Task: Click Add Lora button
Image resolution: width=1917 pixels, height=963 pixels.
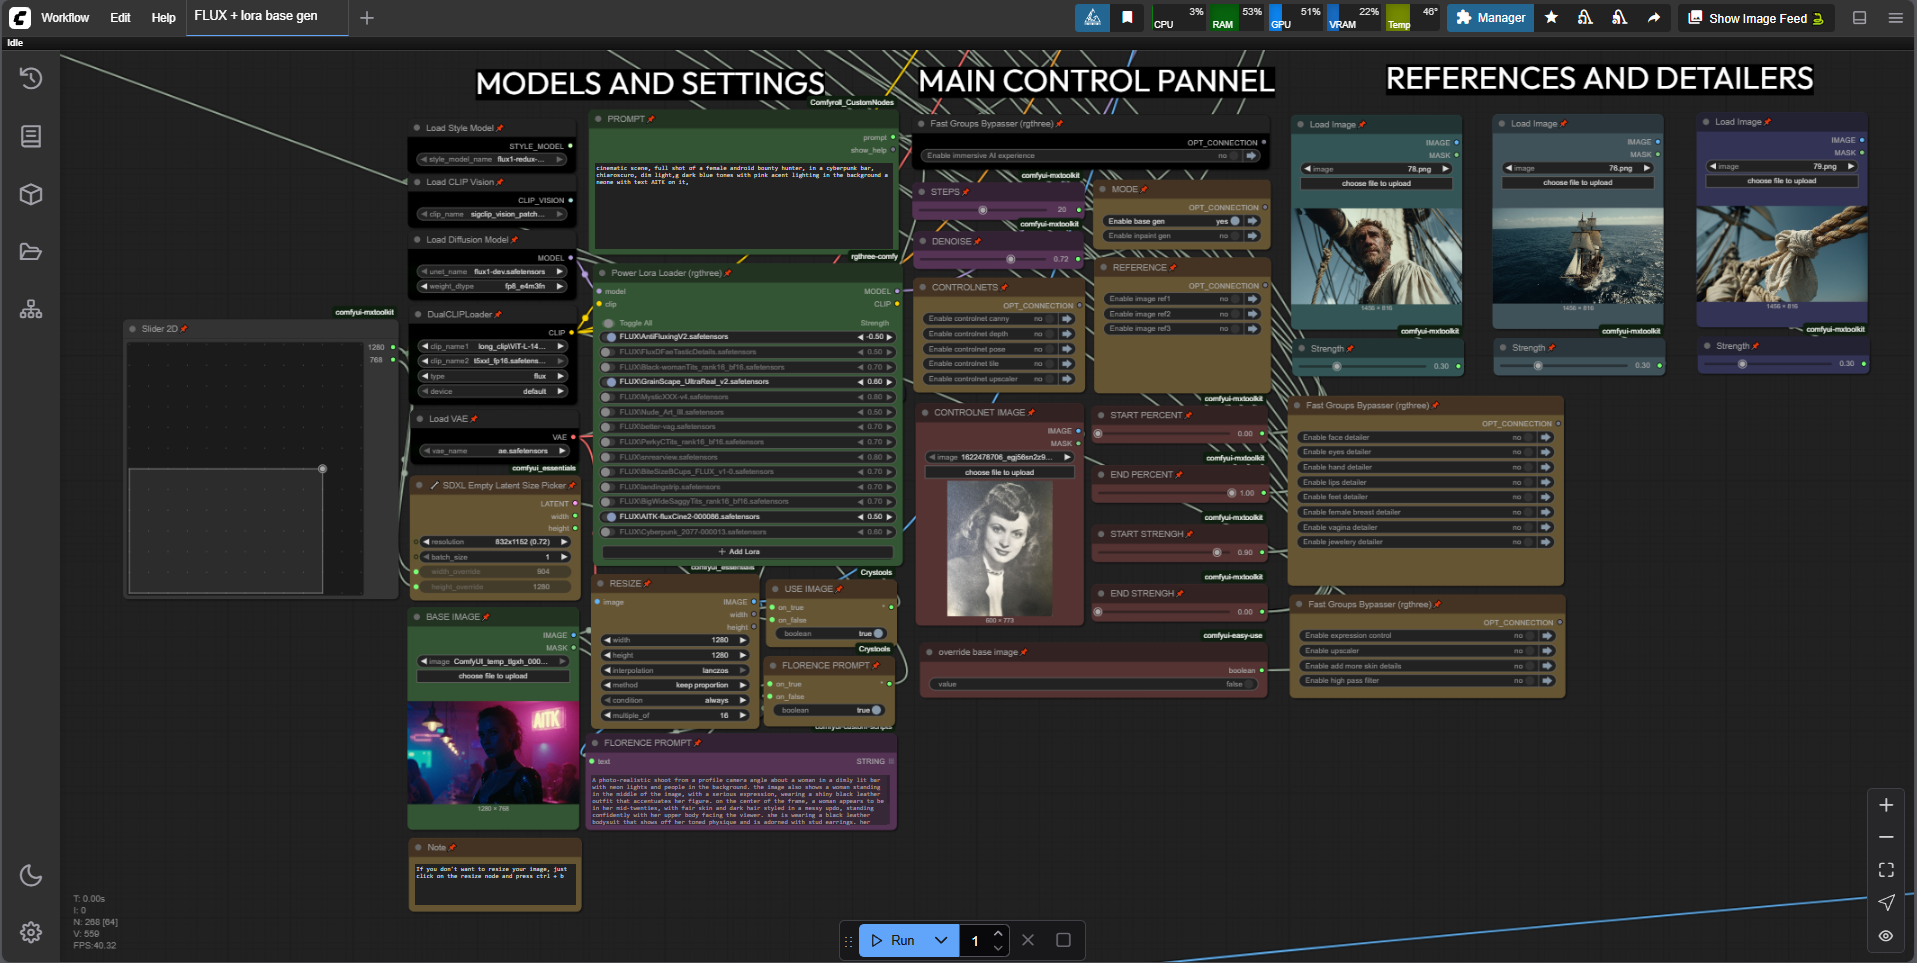Action: click(747, 551)
